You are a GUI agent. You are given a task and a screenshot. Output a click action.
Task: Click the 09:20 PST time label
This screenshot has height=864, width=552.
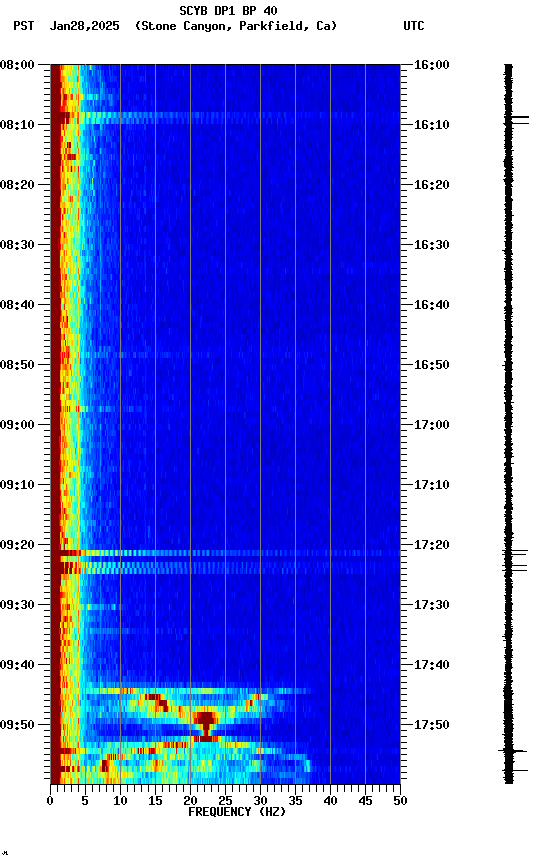(17, 545)
